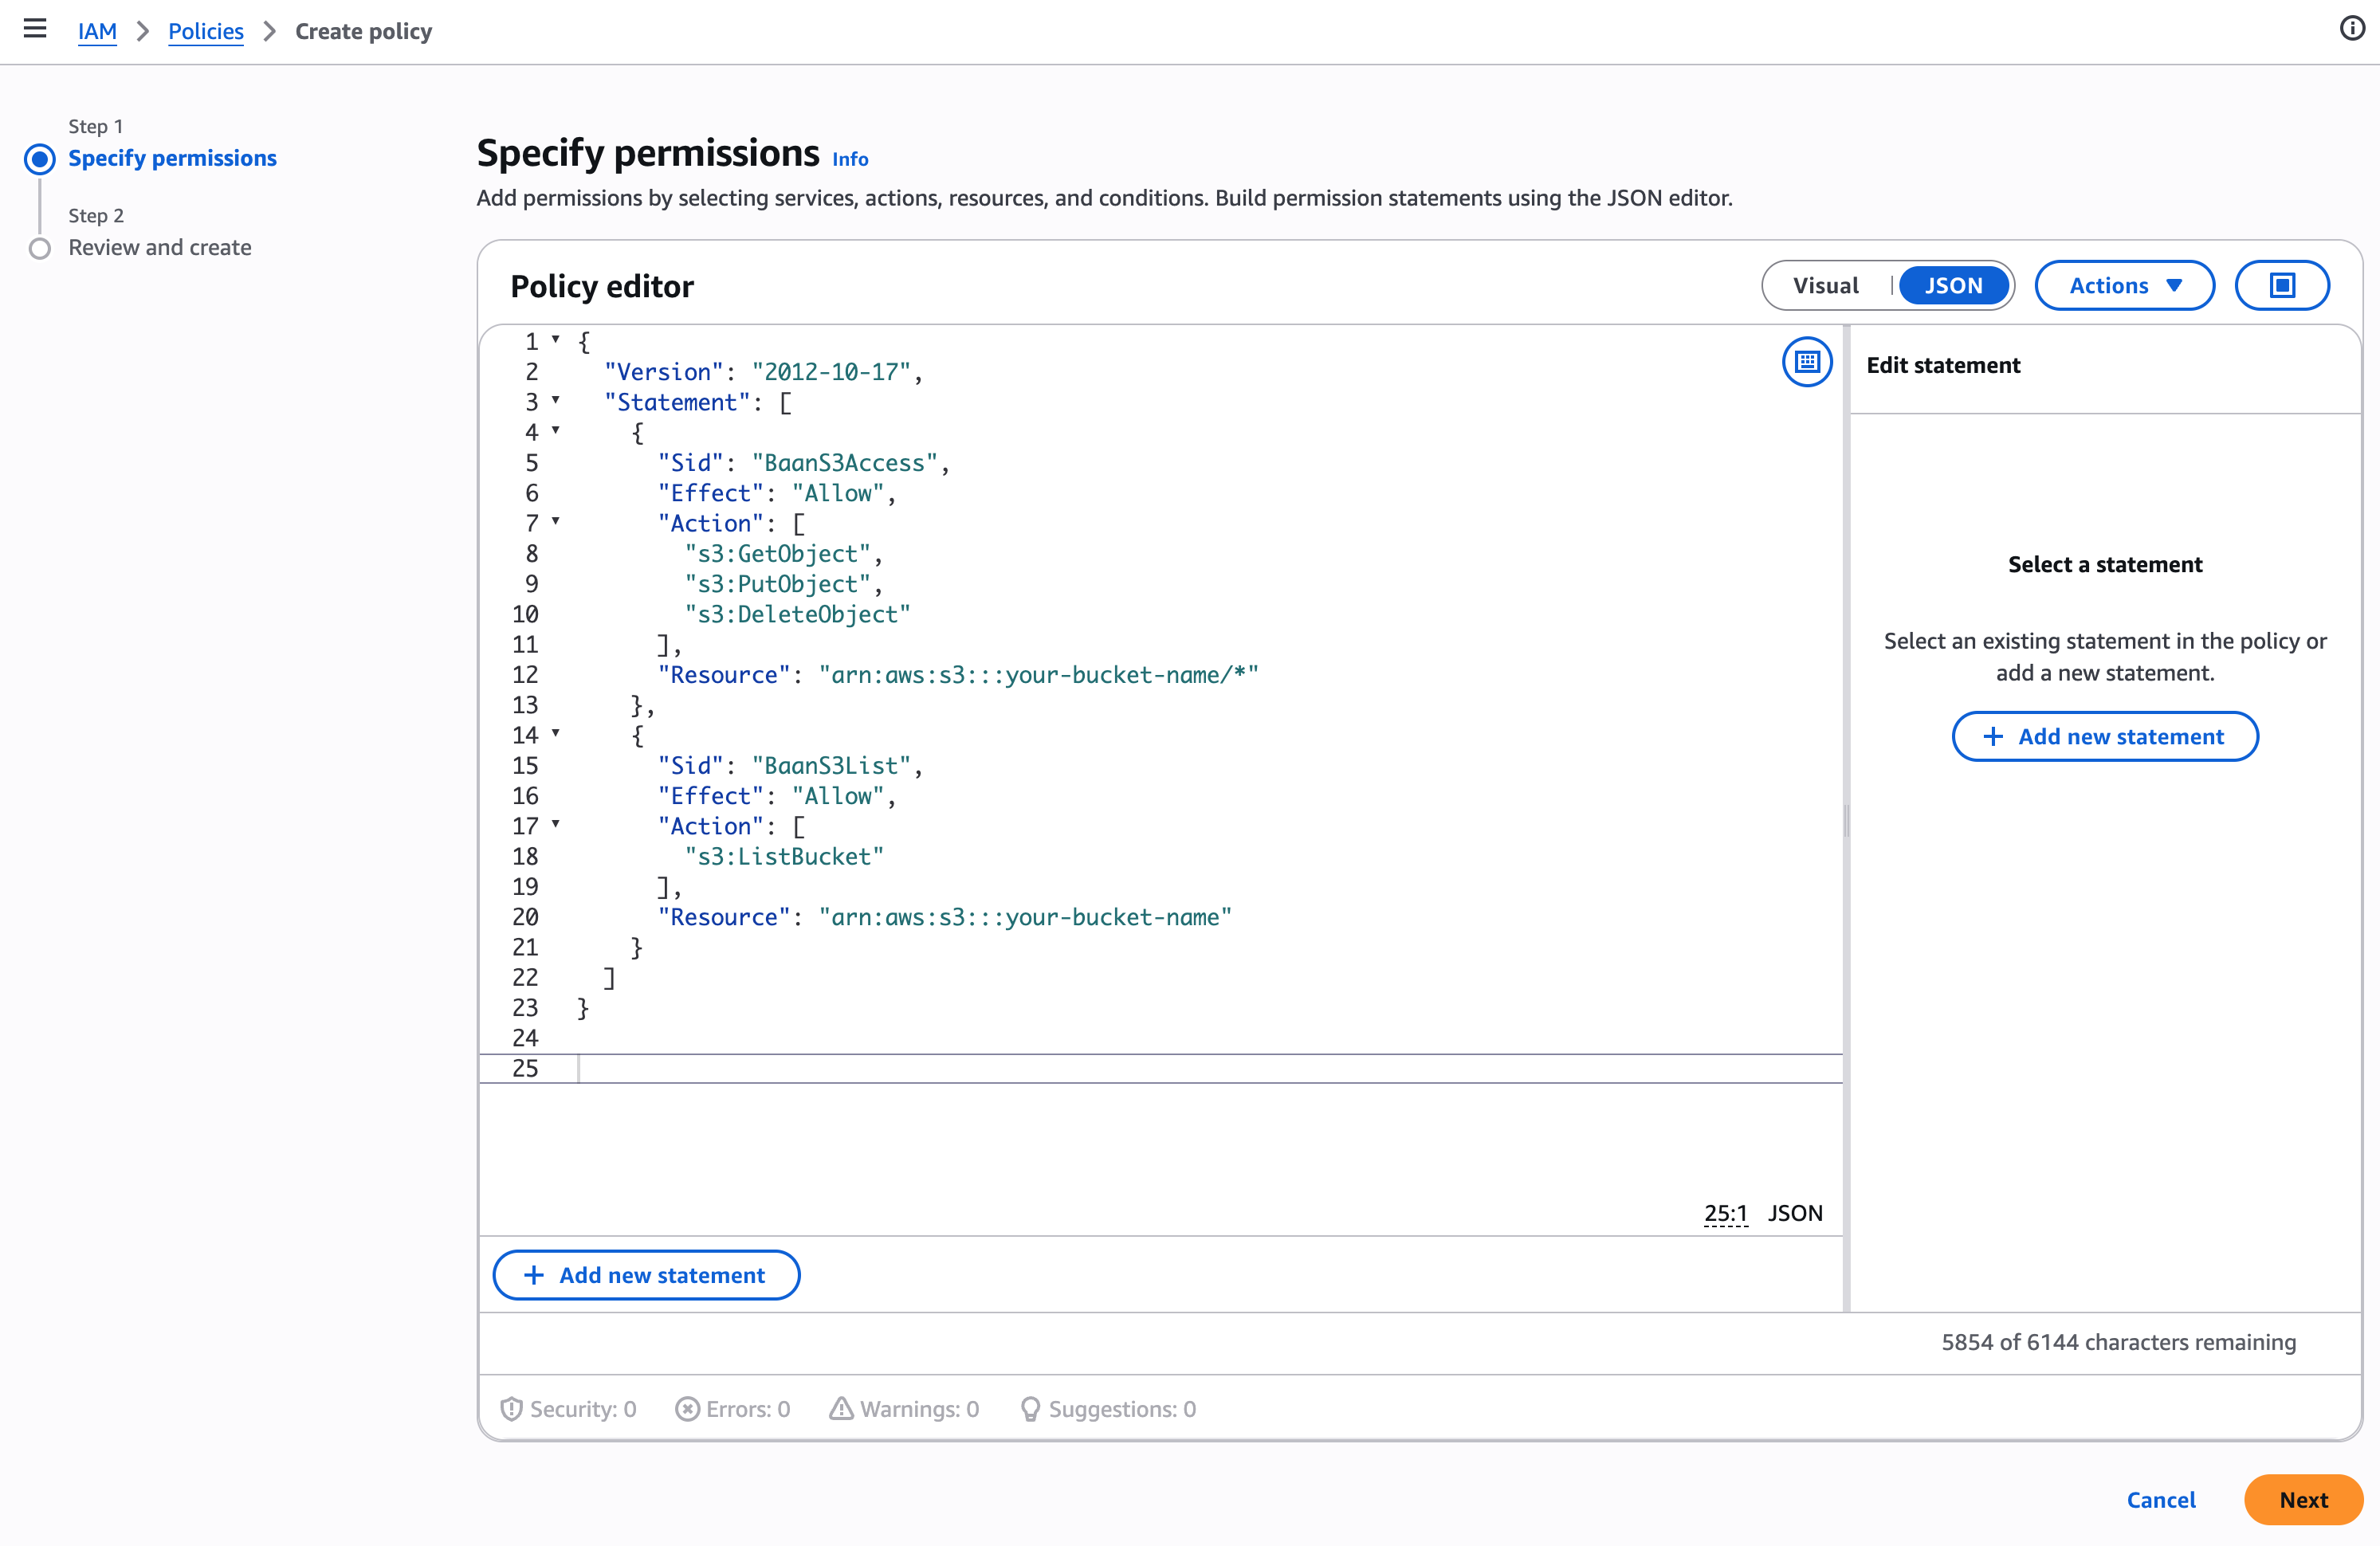Switch the editor to JSON mode
2380x1546 pixels.
(1953, 286)
